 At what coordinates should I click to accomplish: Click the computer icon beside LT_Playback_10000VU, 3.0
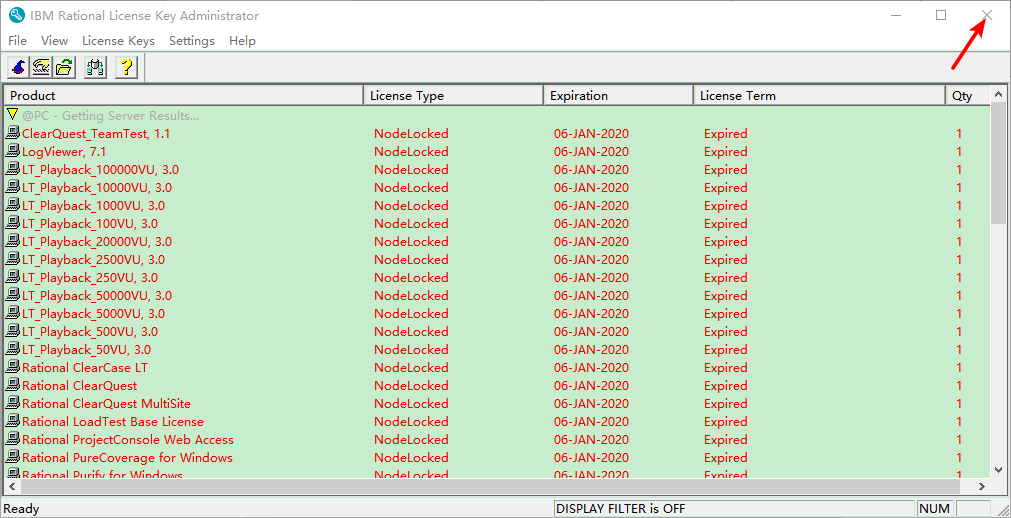[x=13, y=188]
